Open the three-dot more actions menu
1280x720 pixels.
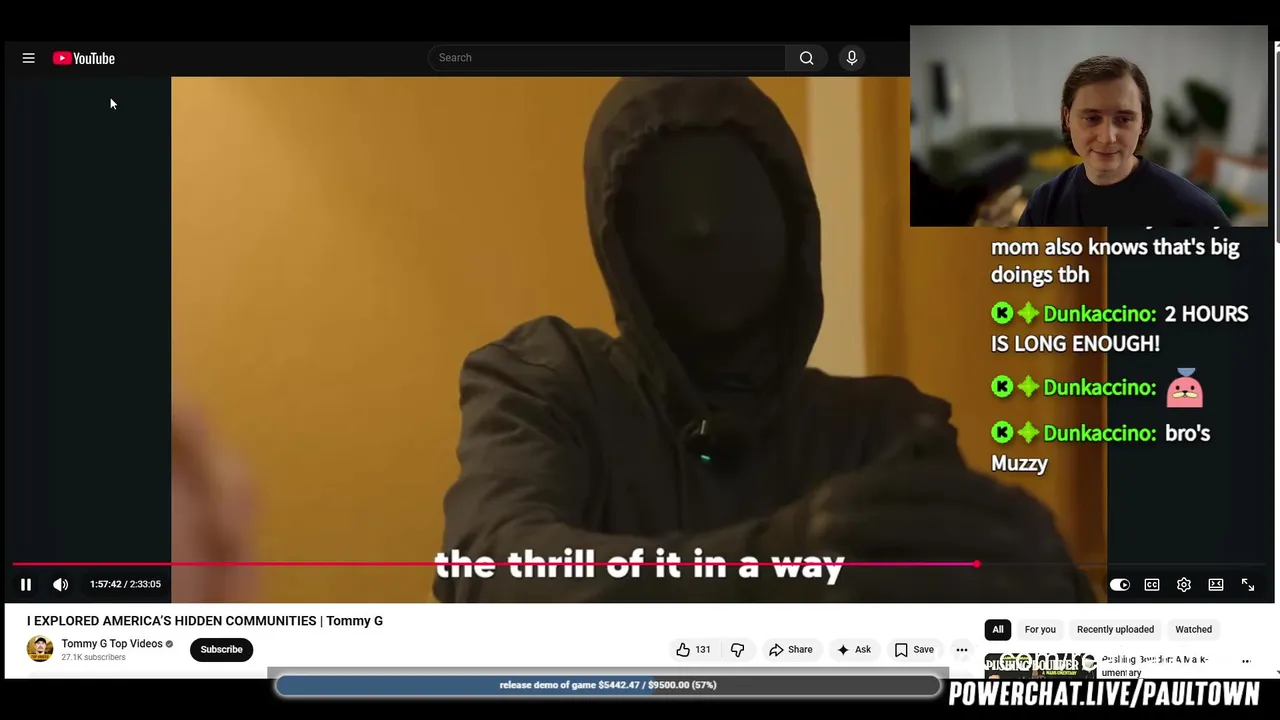(x=962, y=649)
